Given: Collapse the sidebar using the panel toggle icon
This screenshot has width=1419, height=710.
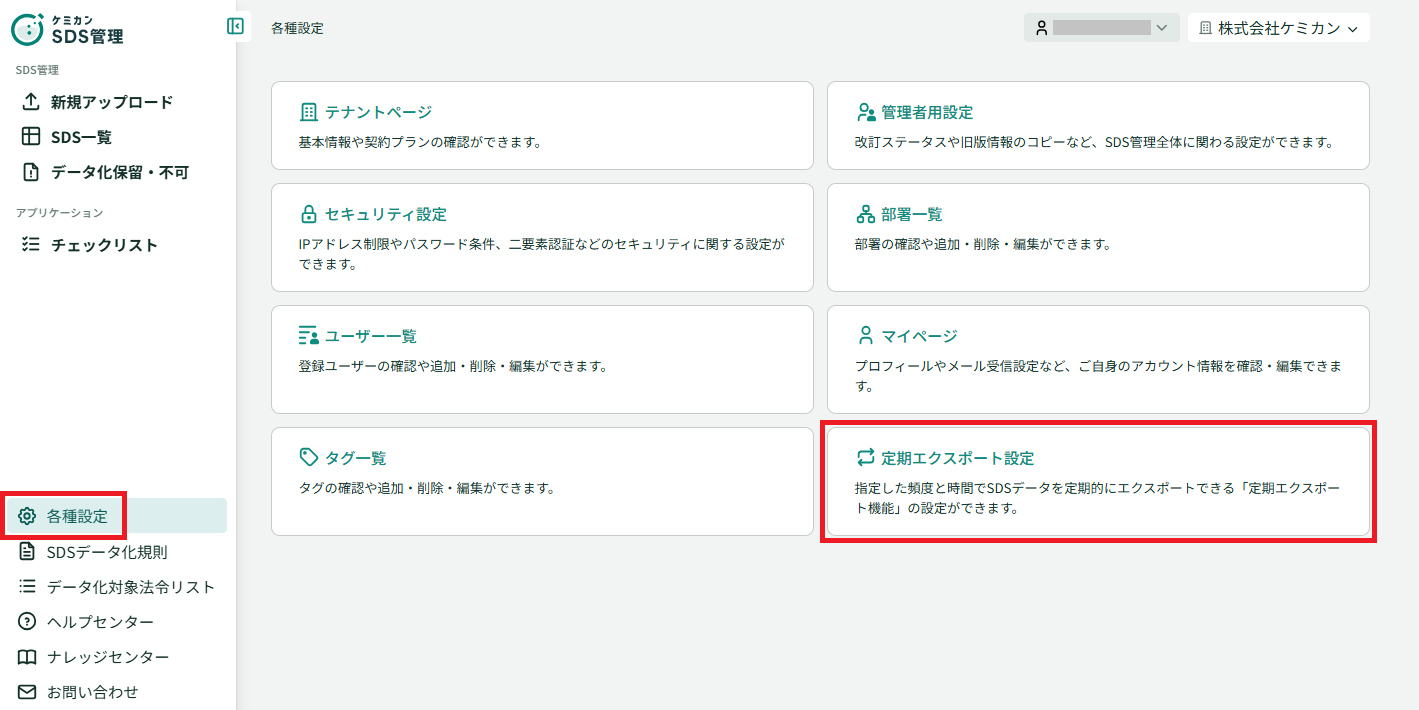Looking at the screenshot, I should [235, 26].
